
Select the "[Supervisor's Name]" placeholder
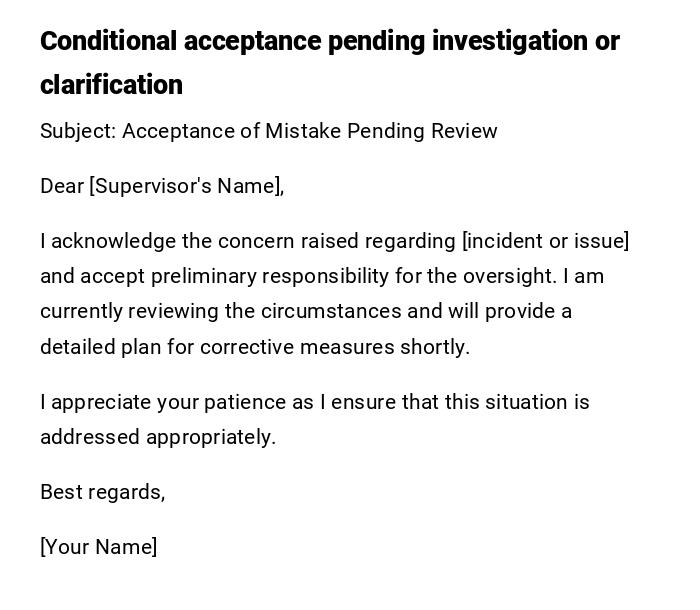pyautogui.click(x=187, y=186)
